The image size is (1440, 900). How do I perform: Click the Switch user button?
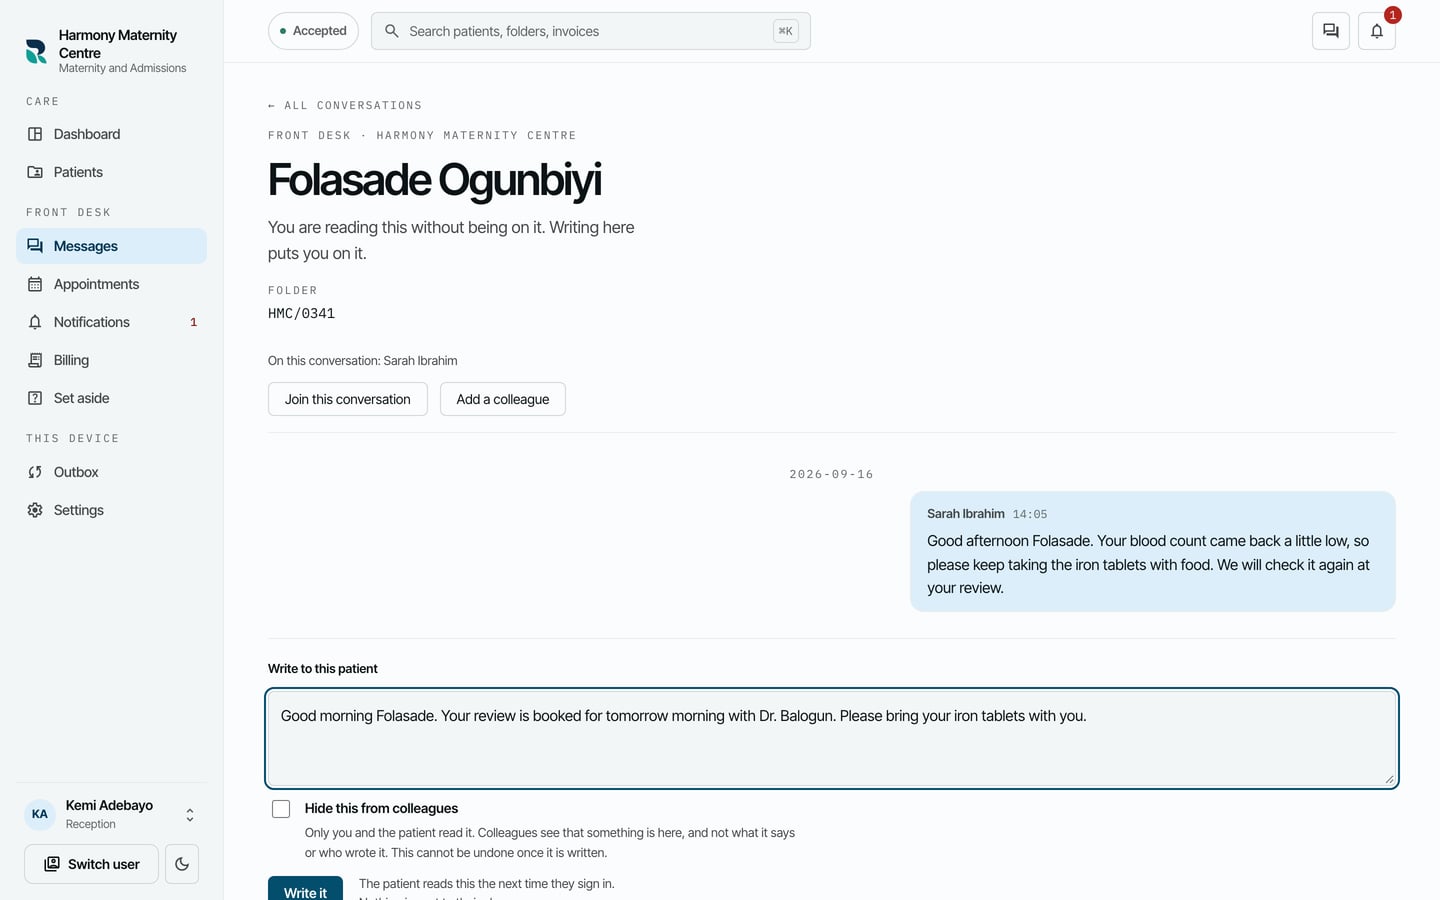click(91, 864)
